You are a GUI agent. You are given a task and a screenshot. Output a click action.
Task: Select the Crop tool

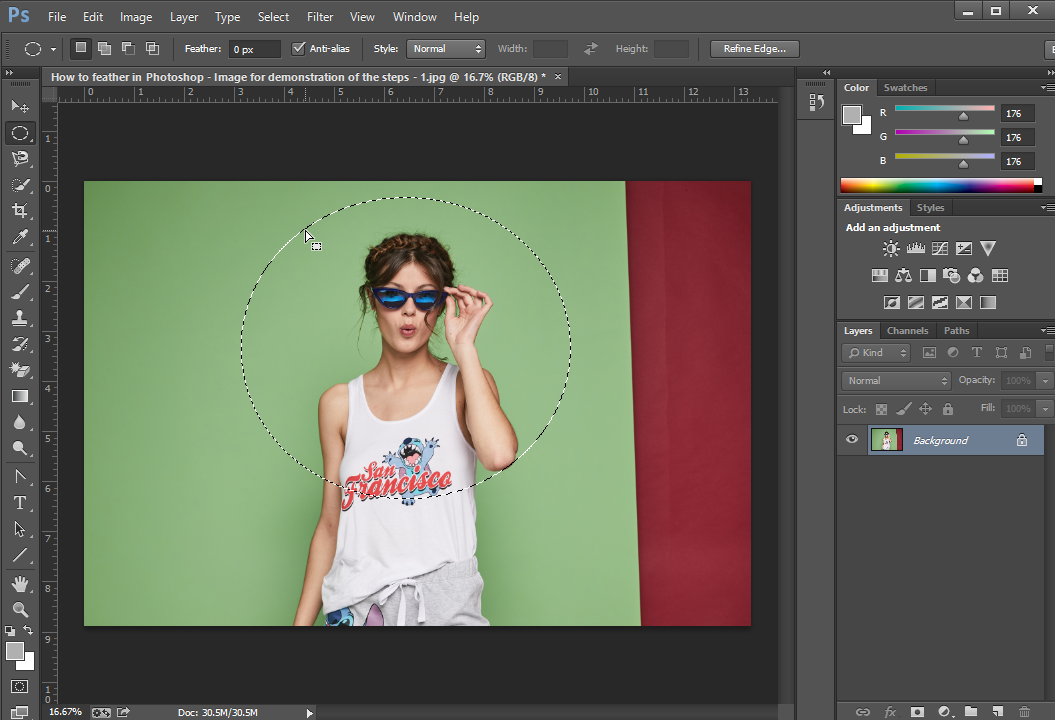(x=21, y=211)
